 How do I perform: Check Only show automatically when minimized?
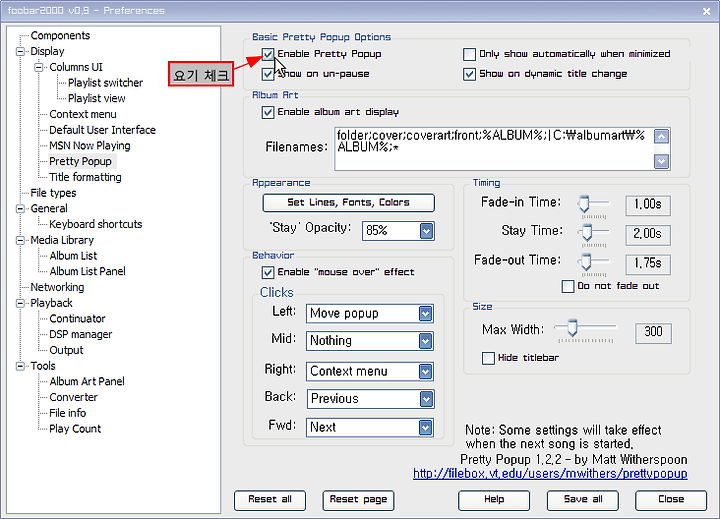469,54
